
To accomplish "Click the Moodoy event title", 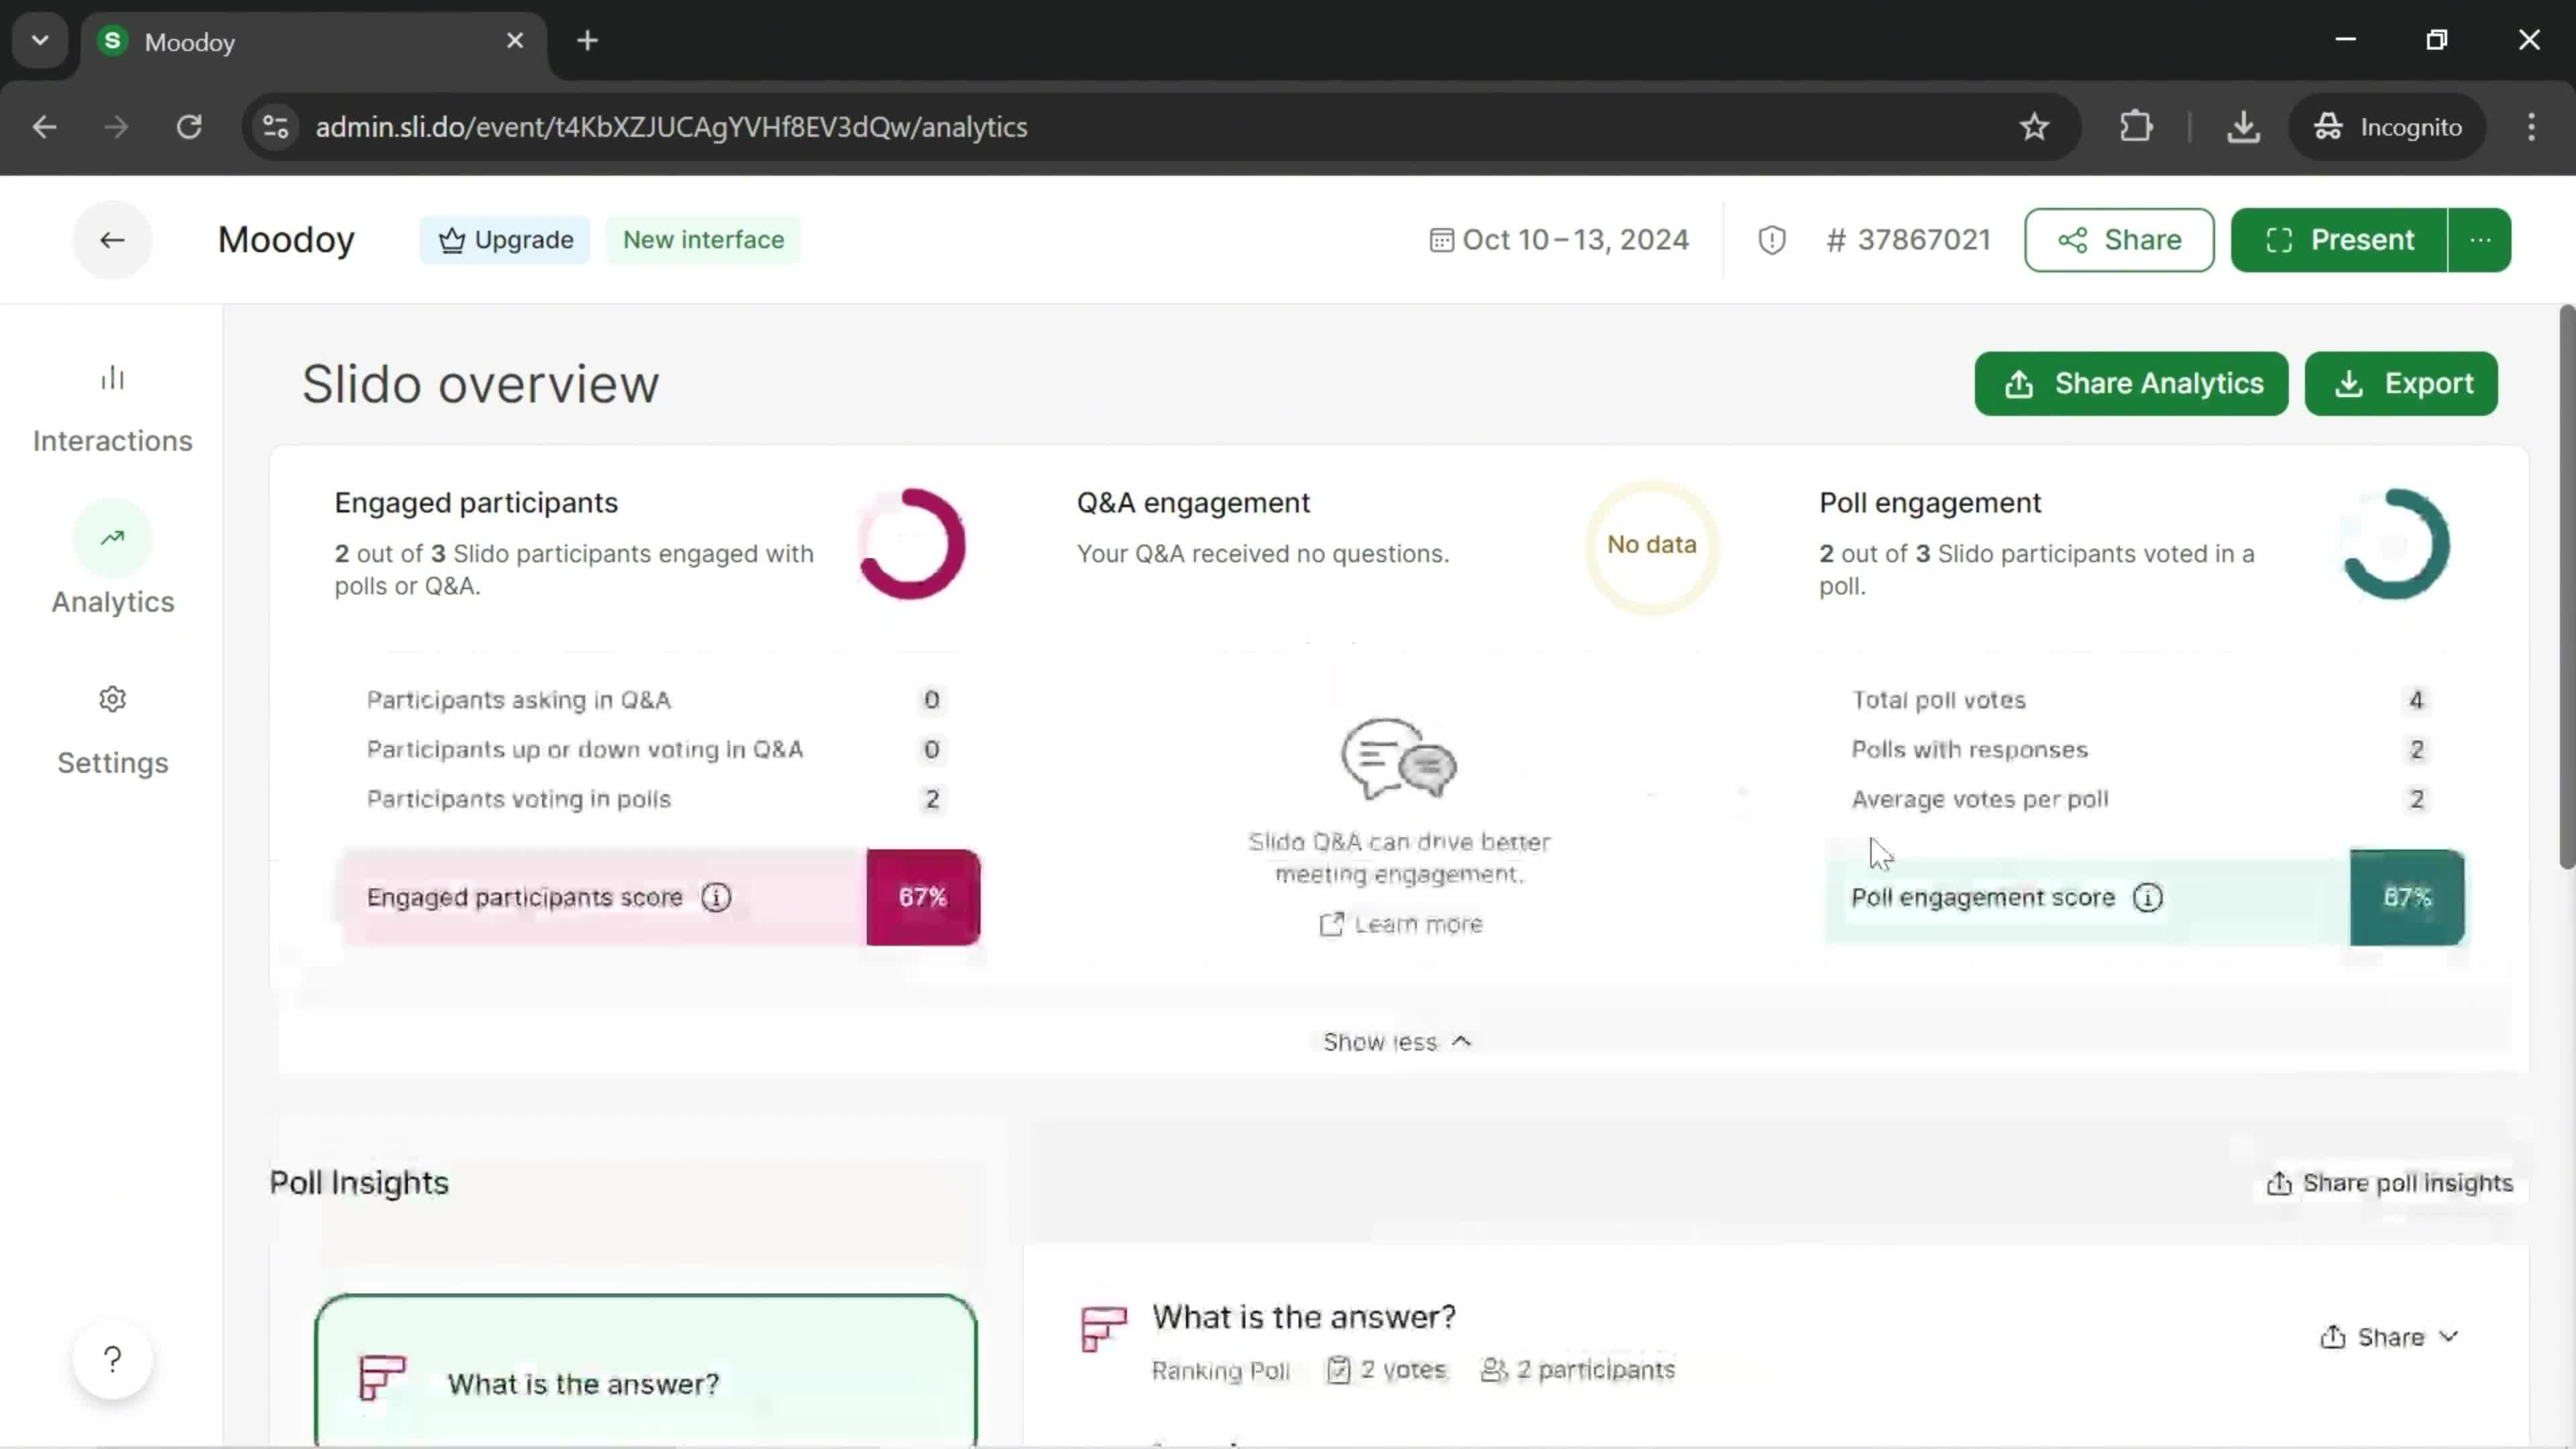I will point(286,240).
